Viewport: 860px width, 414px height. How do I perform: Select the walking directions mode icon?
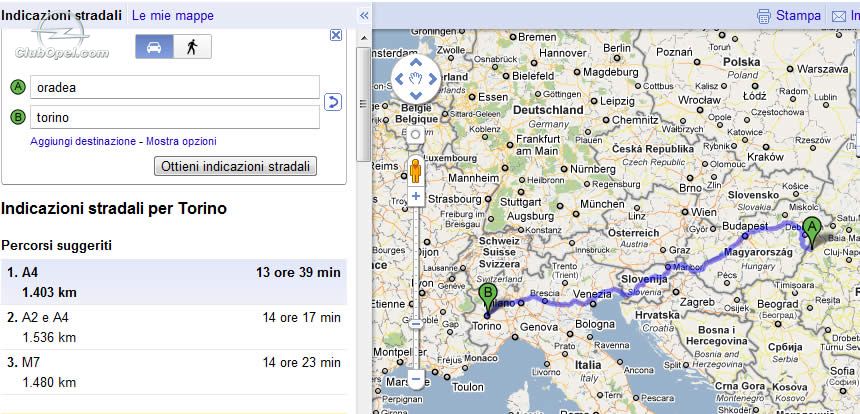click(192, 47)
